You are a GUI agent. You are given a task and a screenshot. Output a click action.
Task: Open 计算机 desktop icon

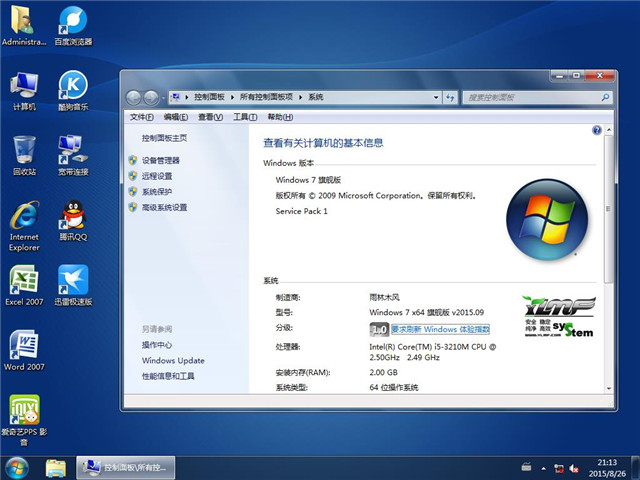(x=24, y=91)
